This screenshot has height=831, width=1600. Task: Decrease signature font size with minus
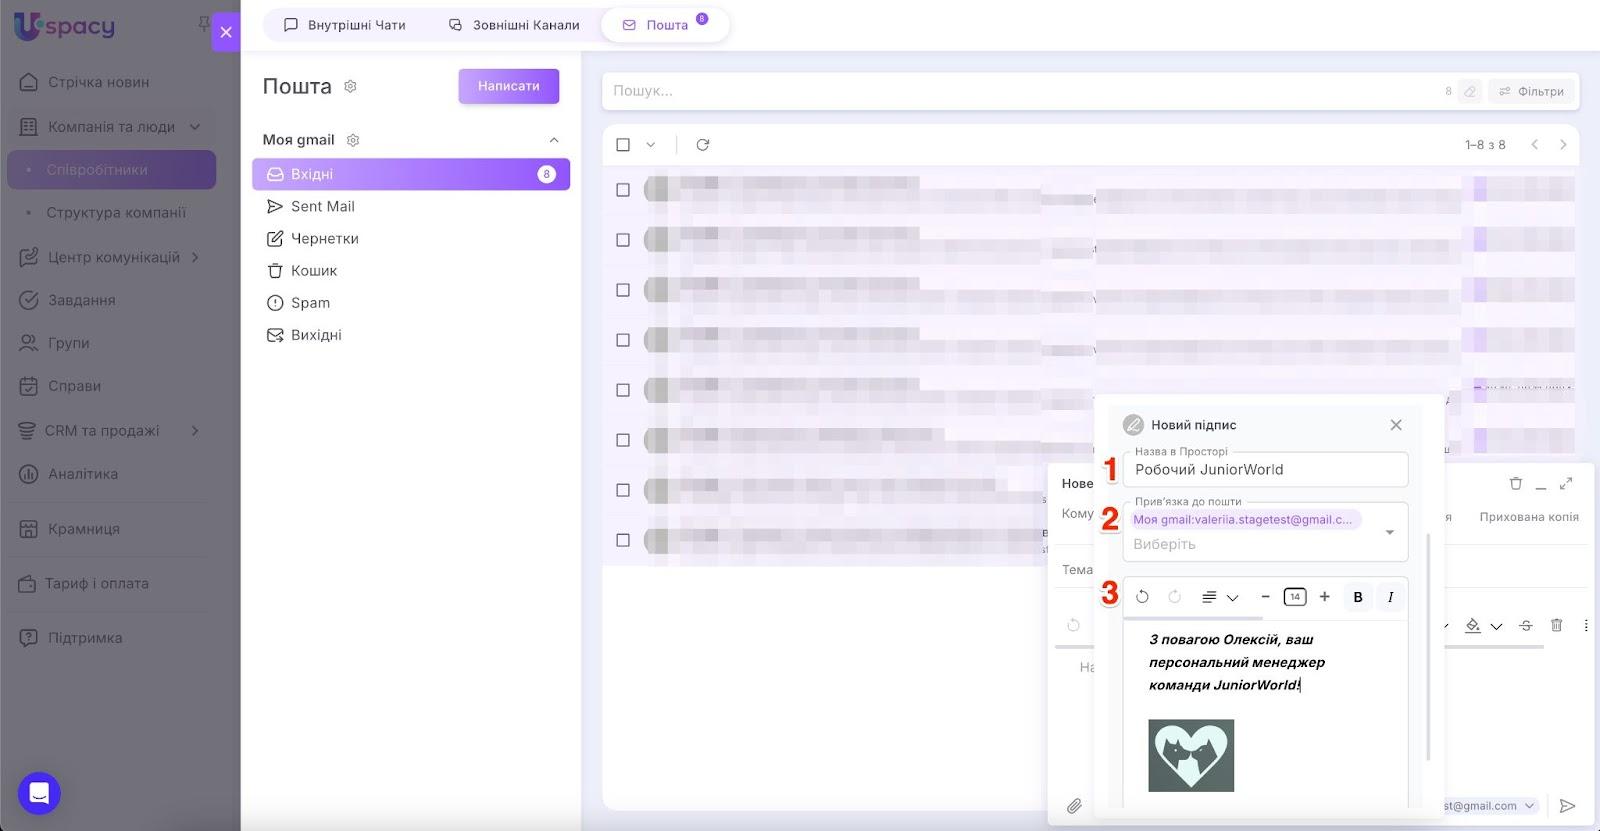pyautogui.click(x=1265, y=597)
